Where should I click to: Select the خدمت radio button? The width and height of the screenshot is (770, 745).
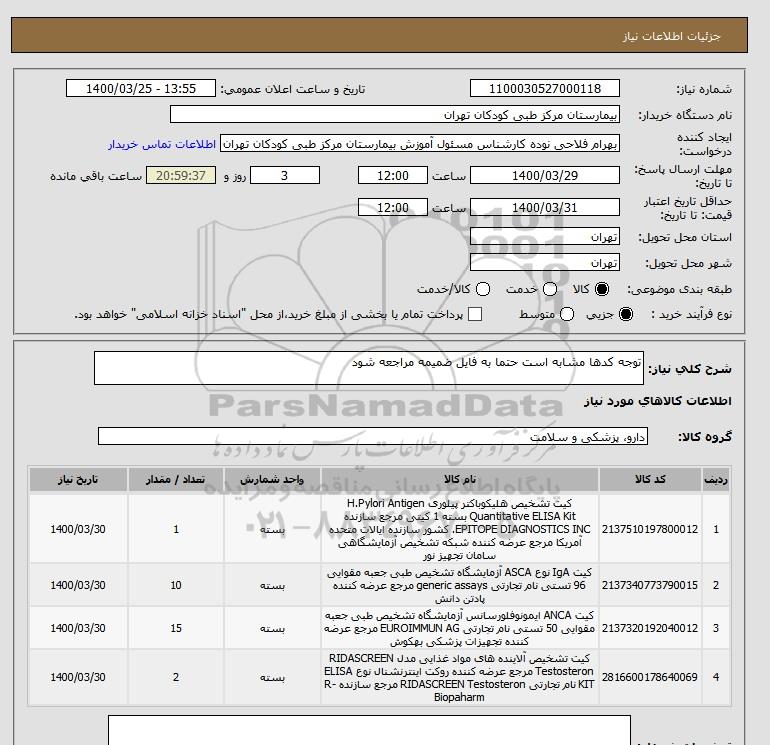pyautogui.click(x=550, y=289)
